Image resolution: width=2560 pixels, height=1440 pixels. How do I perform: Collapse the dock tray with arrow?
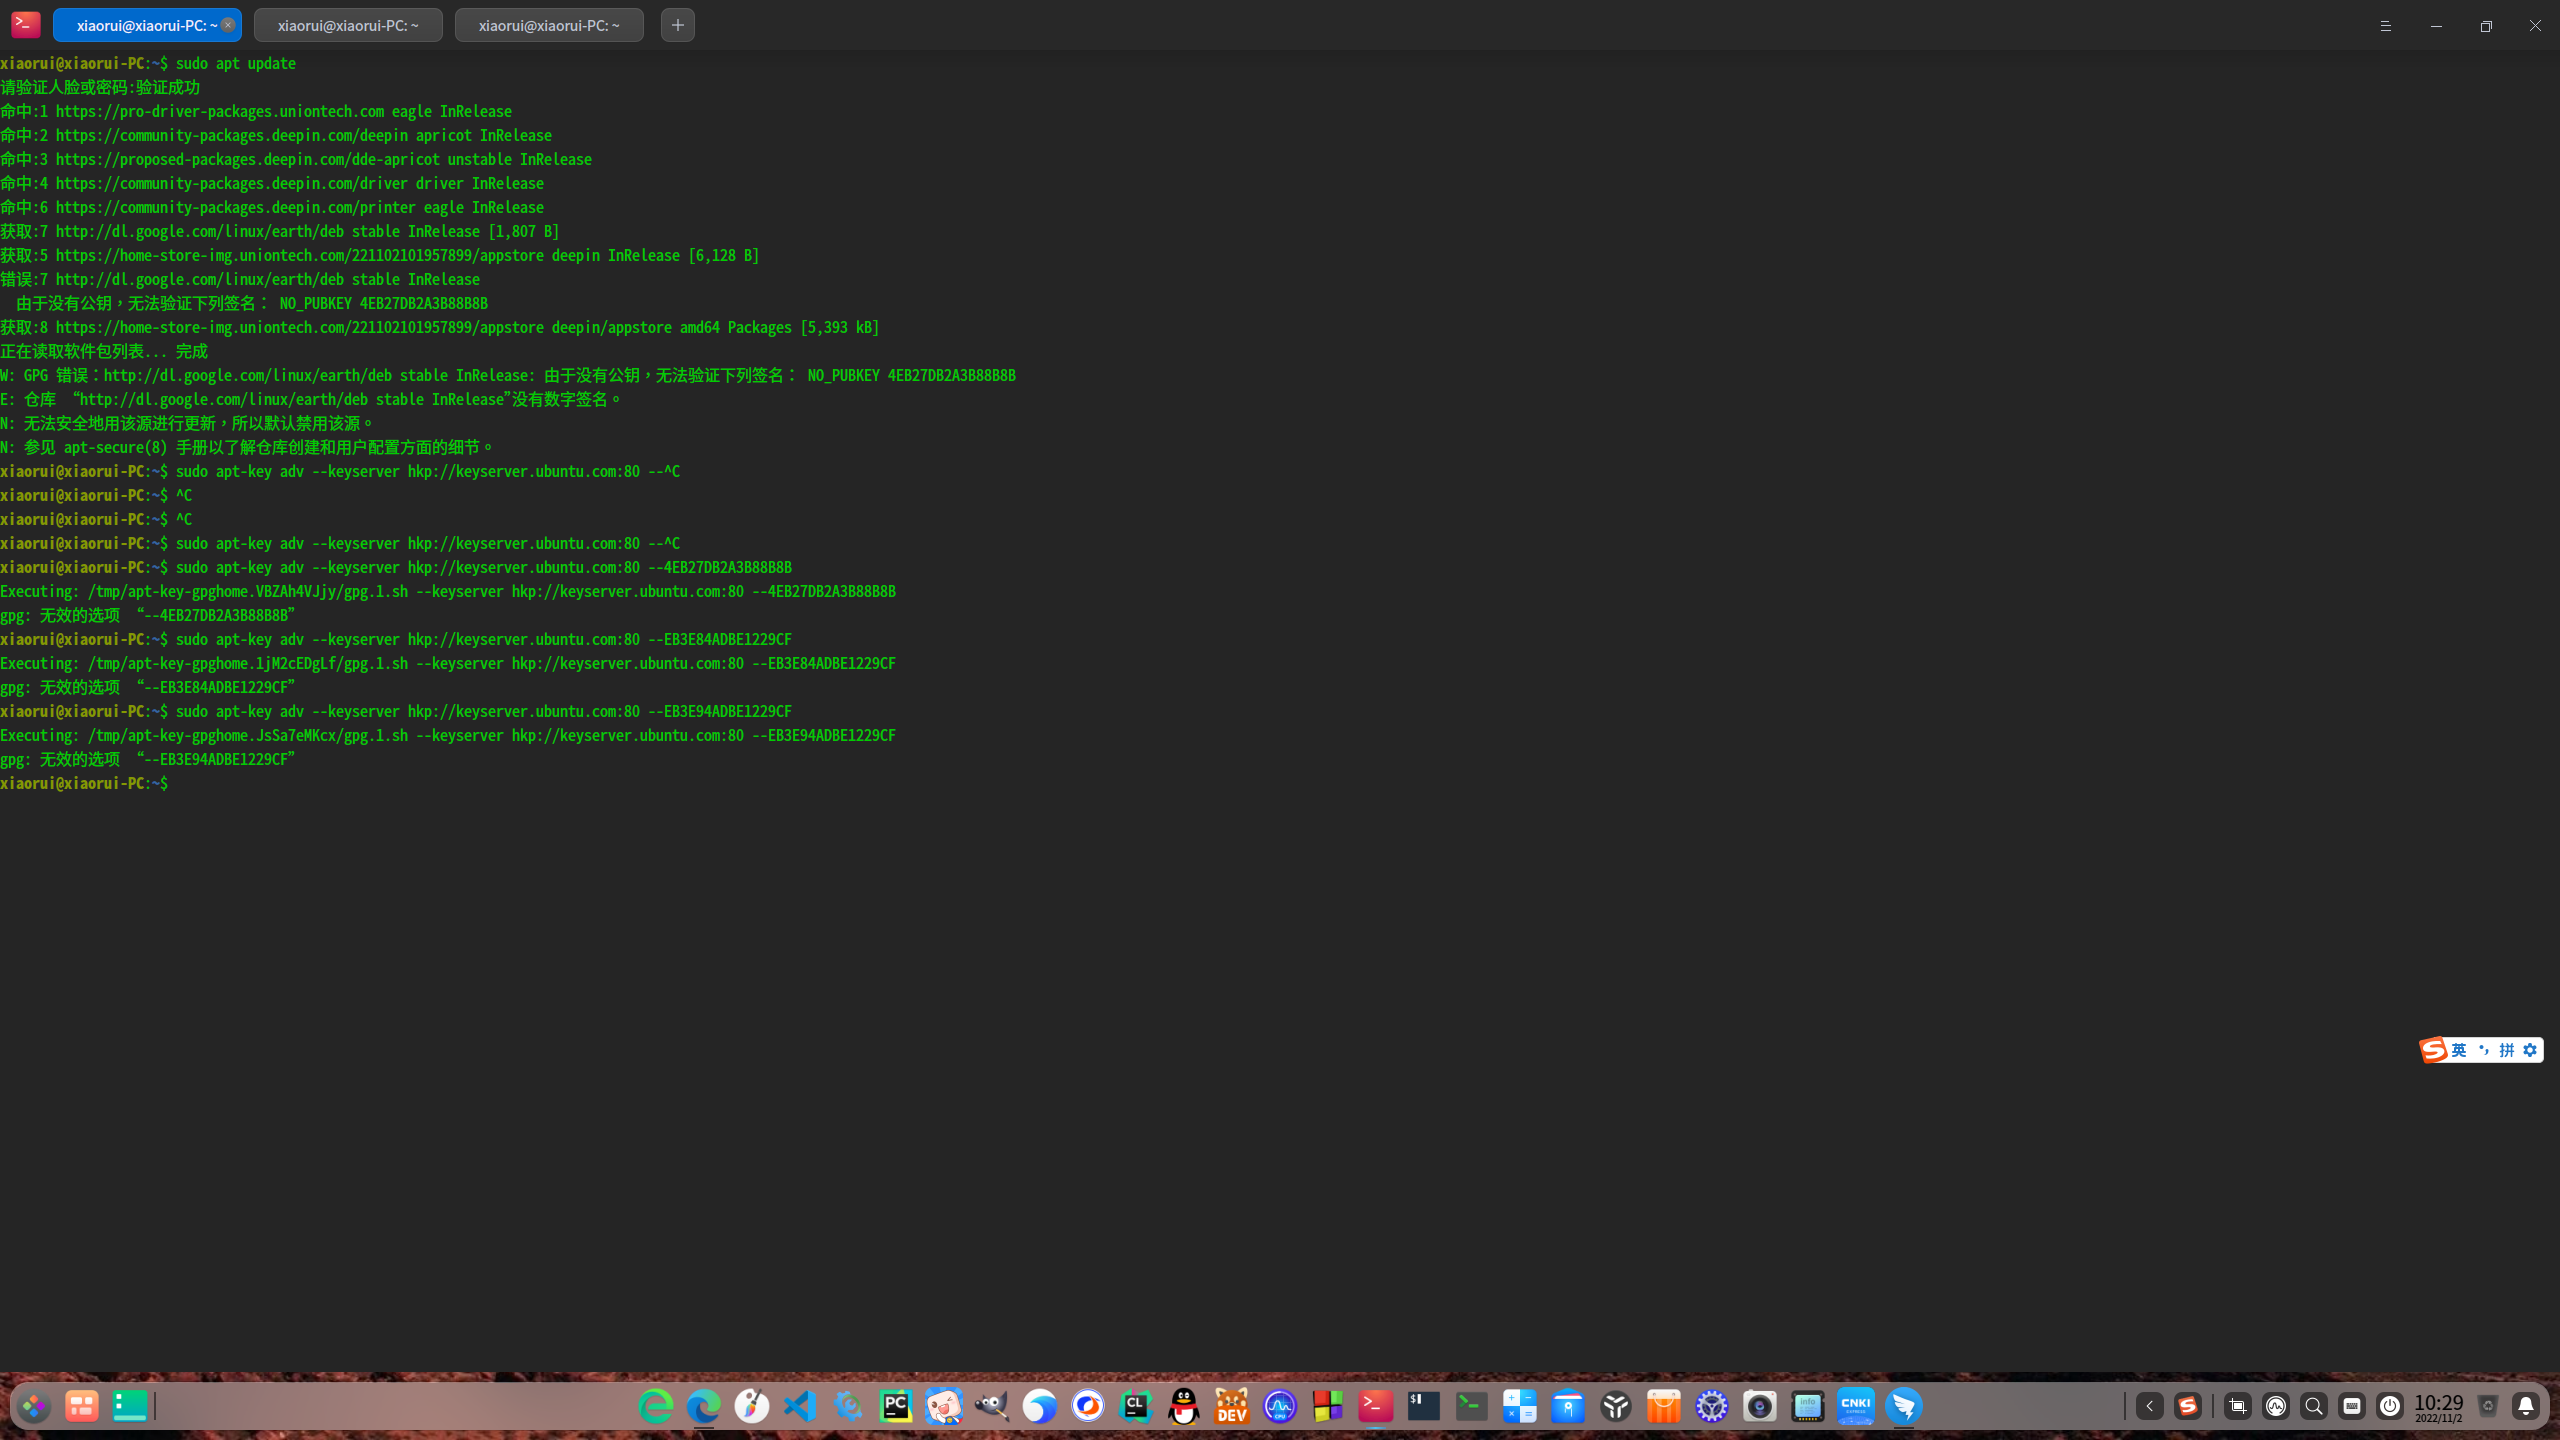2149,1407
